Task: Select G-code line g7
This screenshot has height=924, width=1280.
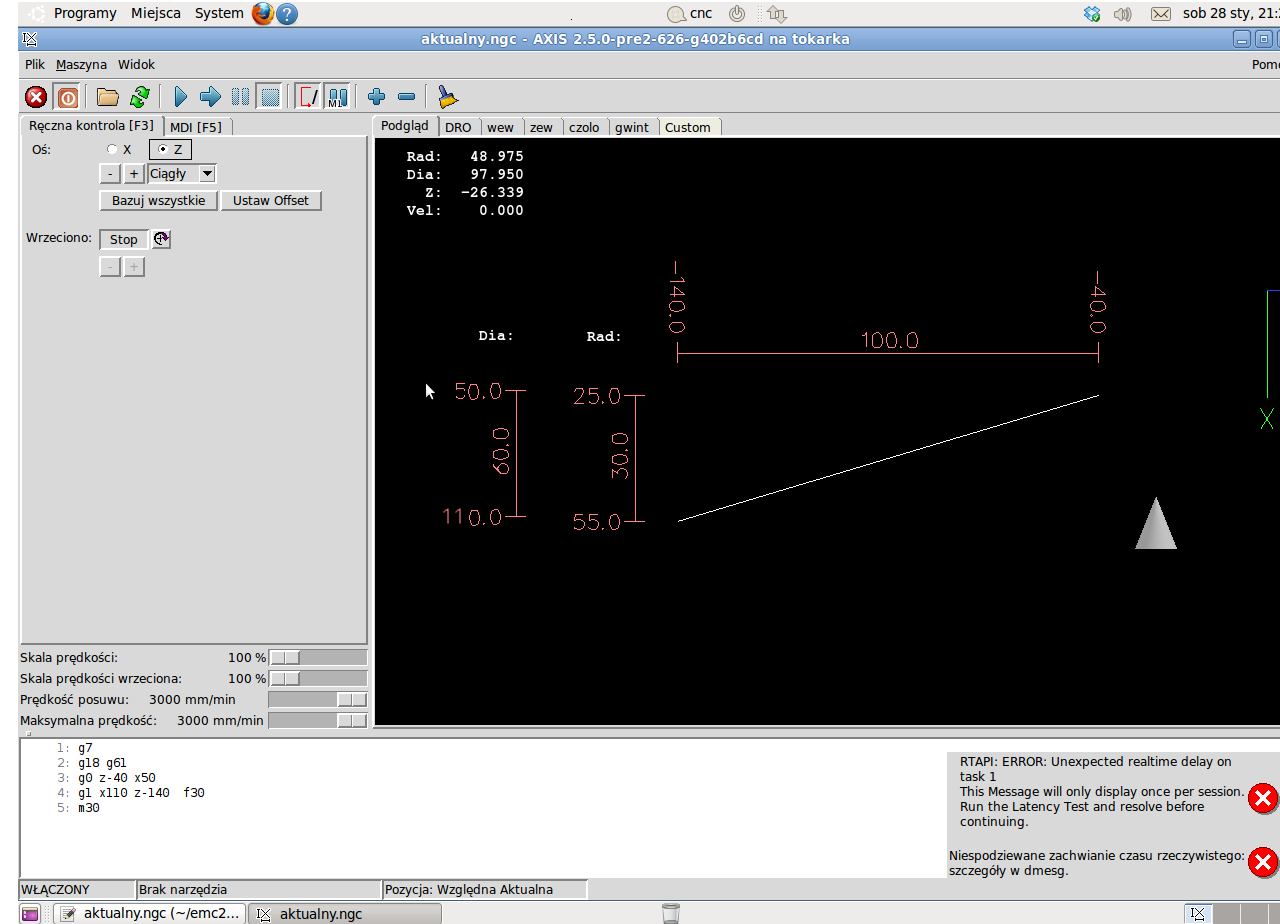Action: click(84, 748)
